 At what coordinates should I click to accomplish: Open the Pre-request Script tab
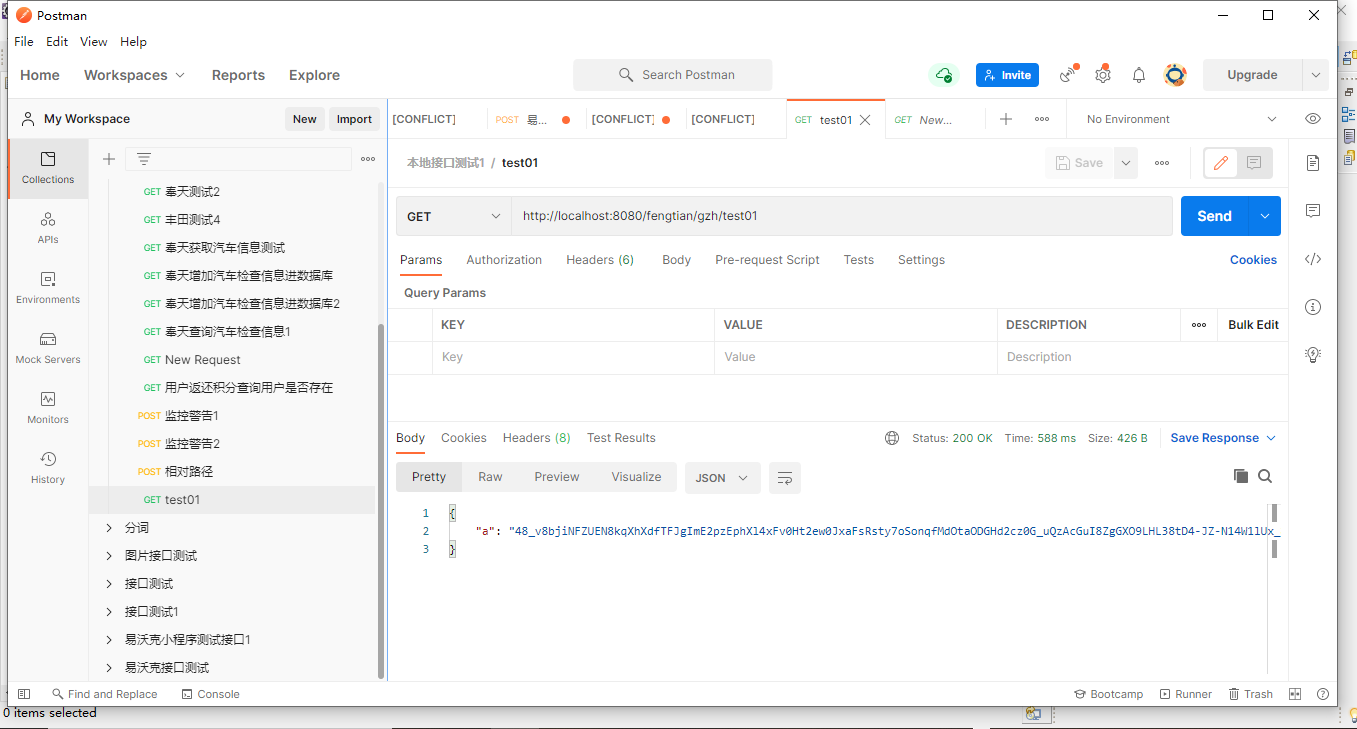(x=767, y=260)
